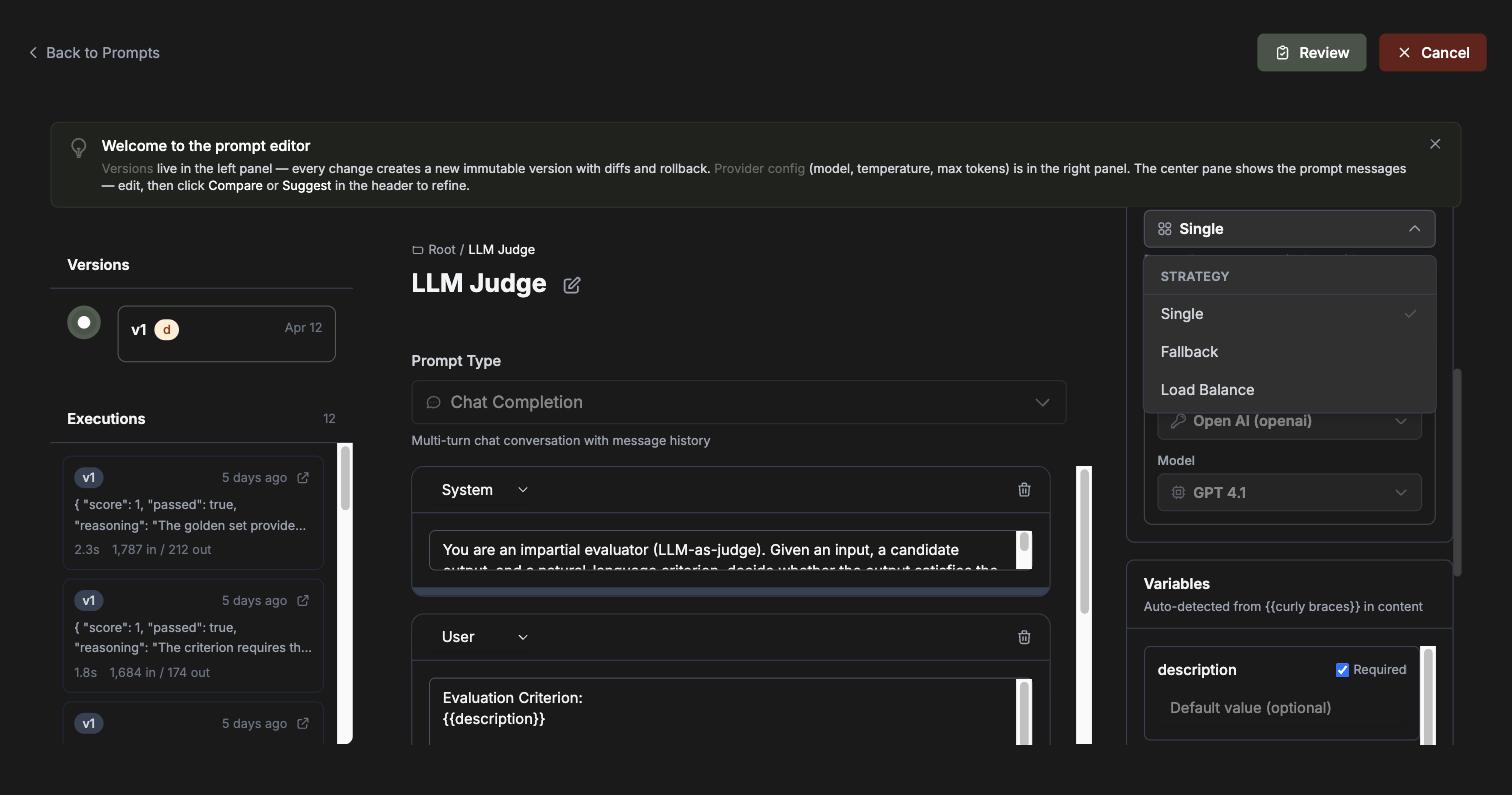1512x795 pixels.
Task: Click the Variables section heading
Action: pos(1177,584)
